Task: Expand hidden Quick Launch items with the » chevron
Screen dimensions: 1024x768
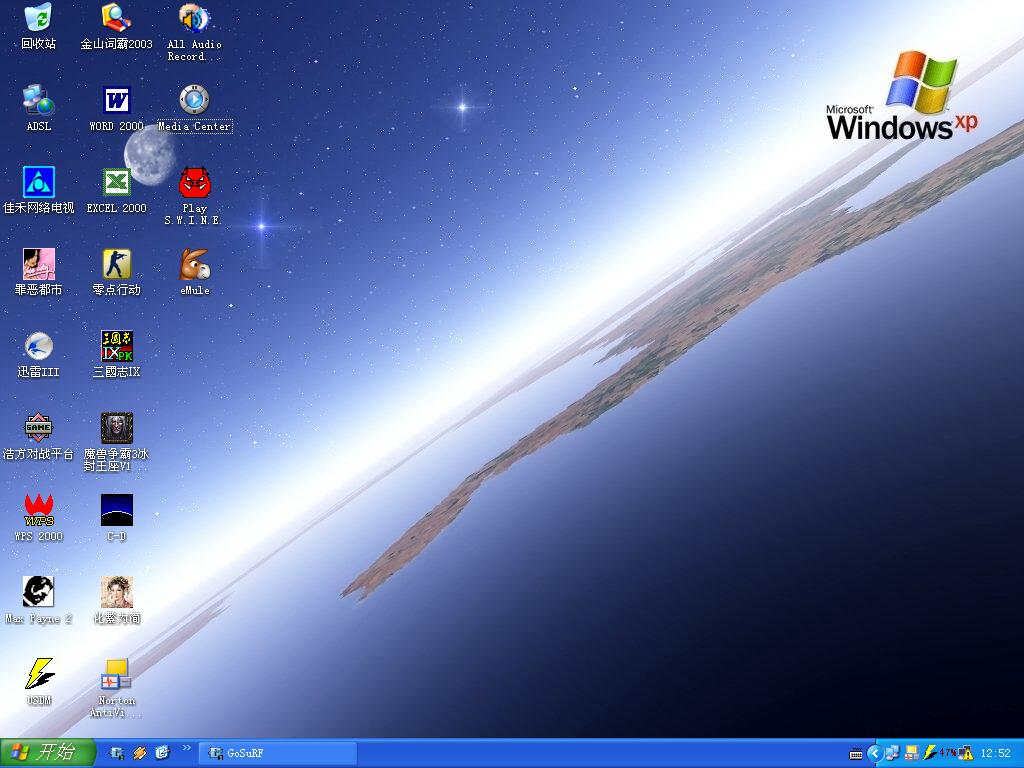Action: 187,748
